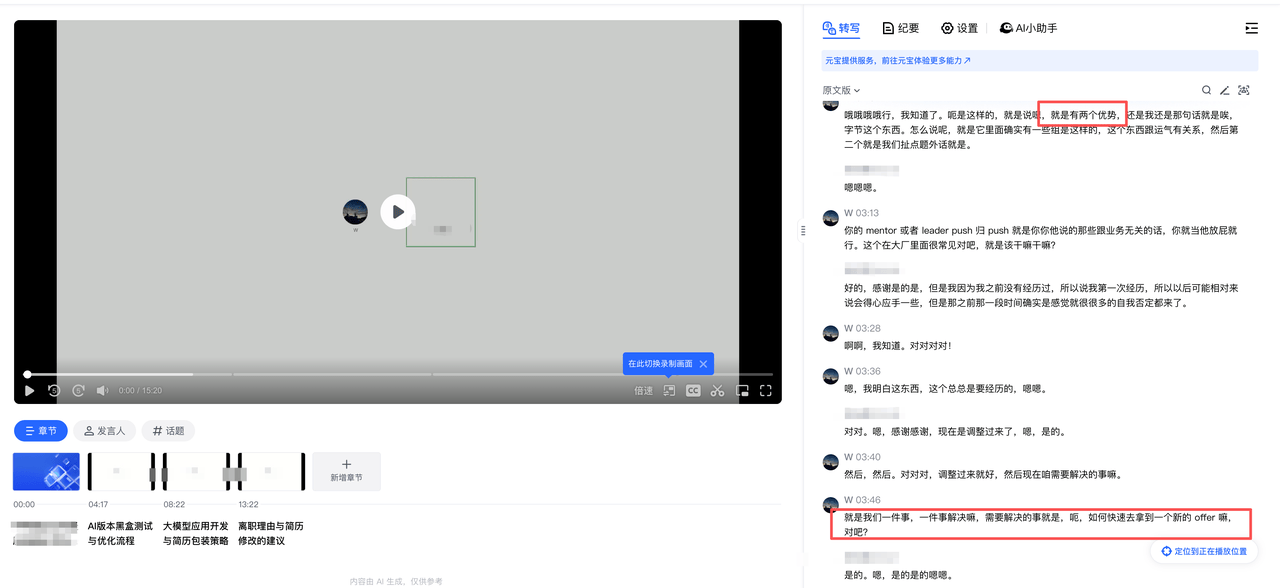Toggle picture-in-picture mode

pyautogui.click(x=742, y=391)
